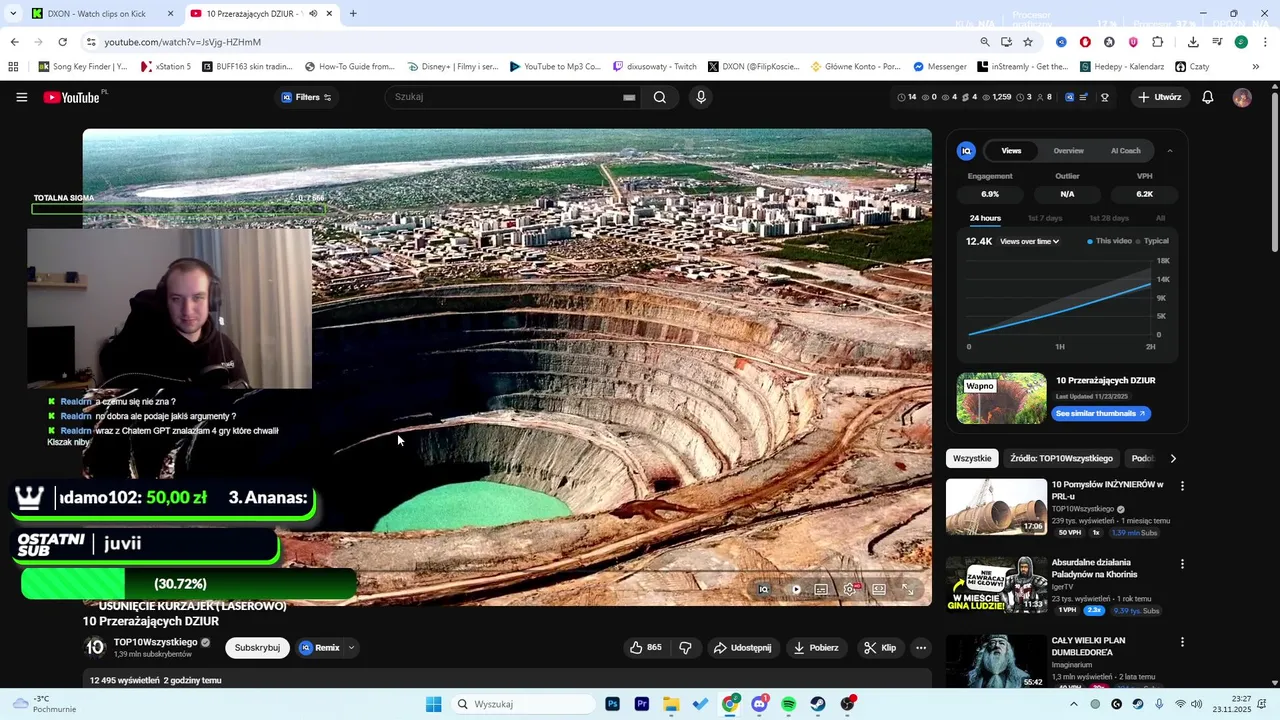Enter fullscreen on the video player
Screen dimensions: 1280x720
click(x=908, y=589)
